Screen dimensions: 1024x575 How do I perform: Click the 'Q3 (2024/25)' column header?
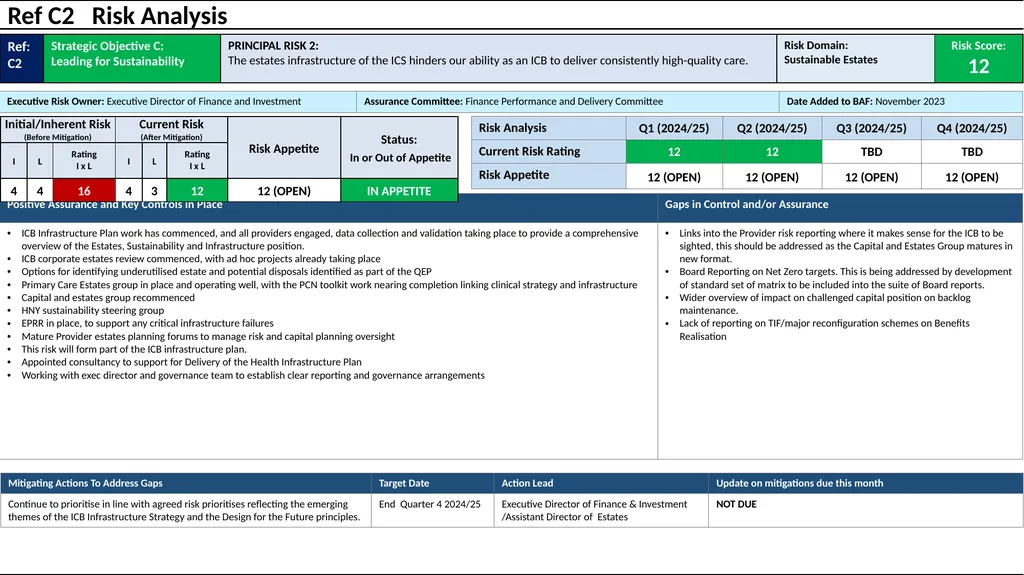tap(871, 128)
